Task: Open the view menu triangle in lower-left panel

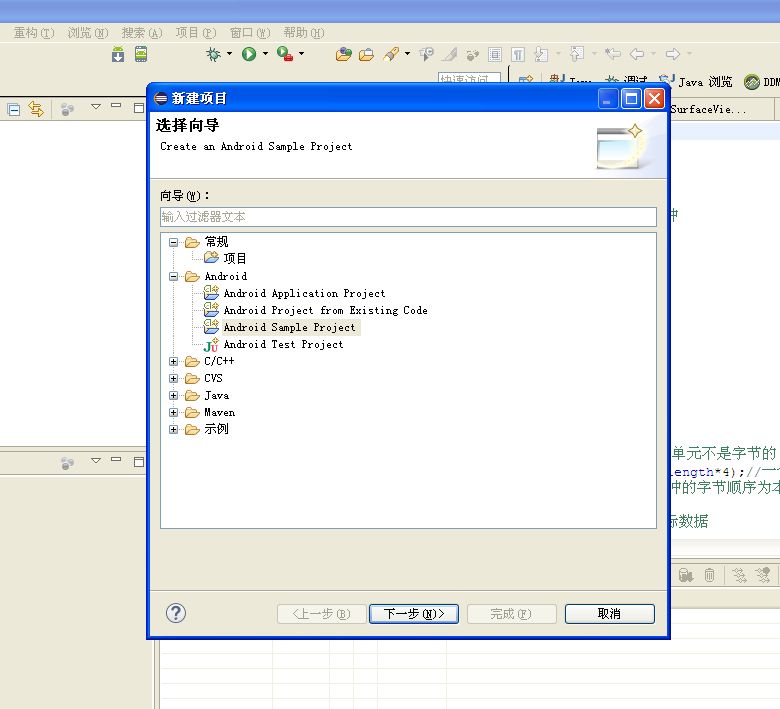Action: (x=96, y=461)
